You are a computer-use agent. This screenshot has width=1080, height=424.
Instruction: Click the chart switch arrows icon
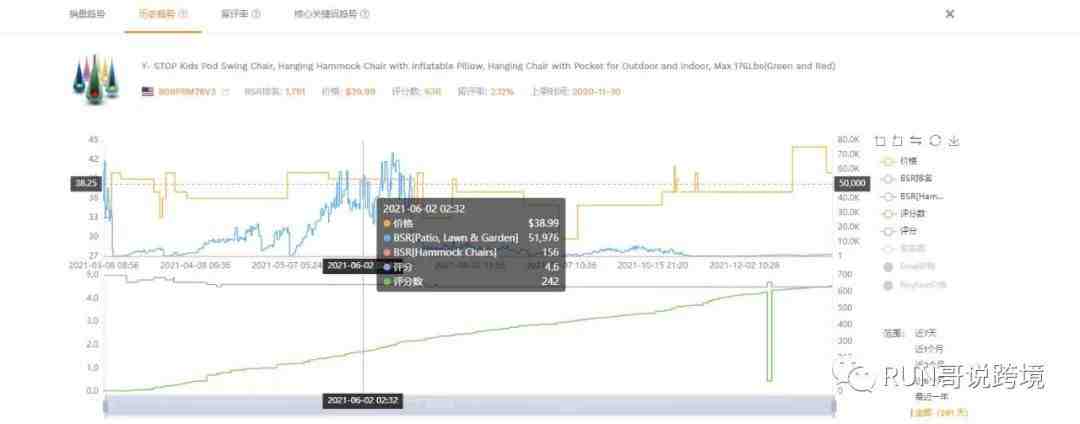tap(916, 140)
